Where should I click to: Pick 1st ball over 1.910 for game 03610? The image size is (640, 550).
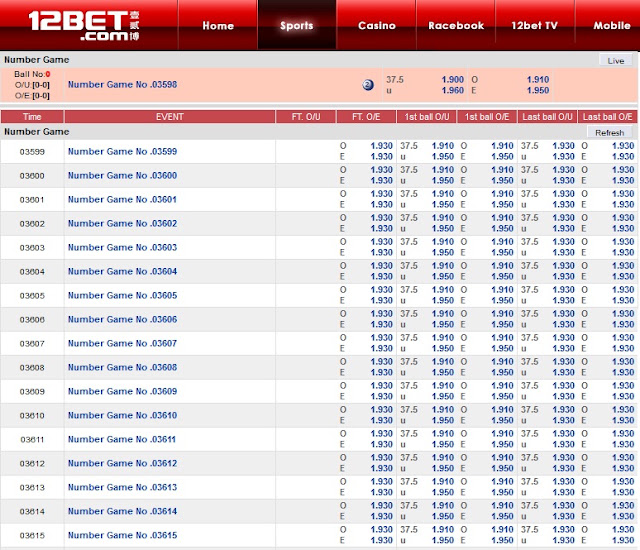tap(443, 410)
